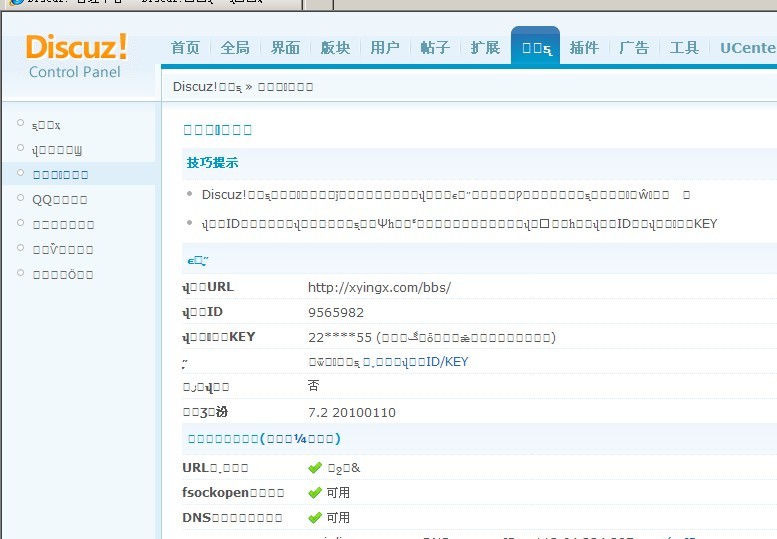Open the second sidebar menu item
Image resolution: width=777 pixels, height=539 pixels.
coord(57,150)
